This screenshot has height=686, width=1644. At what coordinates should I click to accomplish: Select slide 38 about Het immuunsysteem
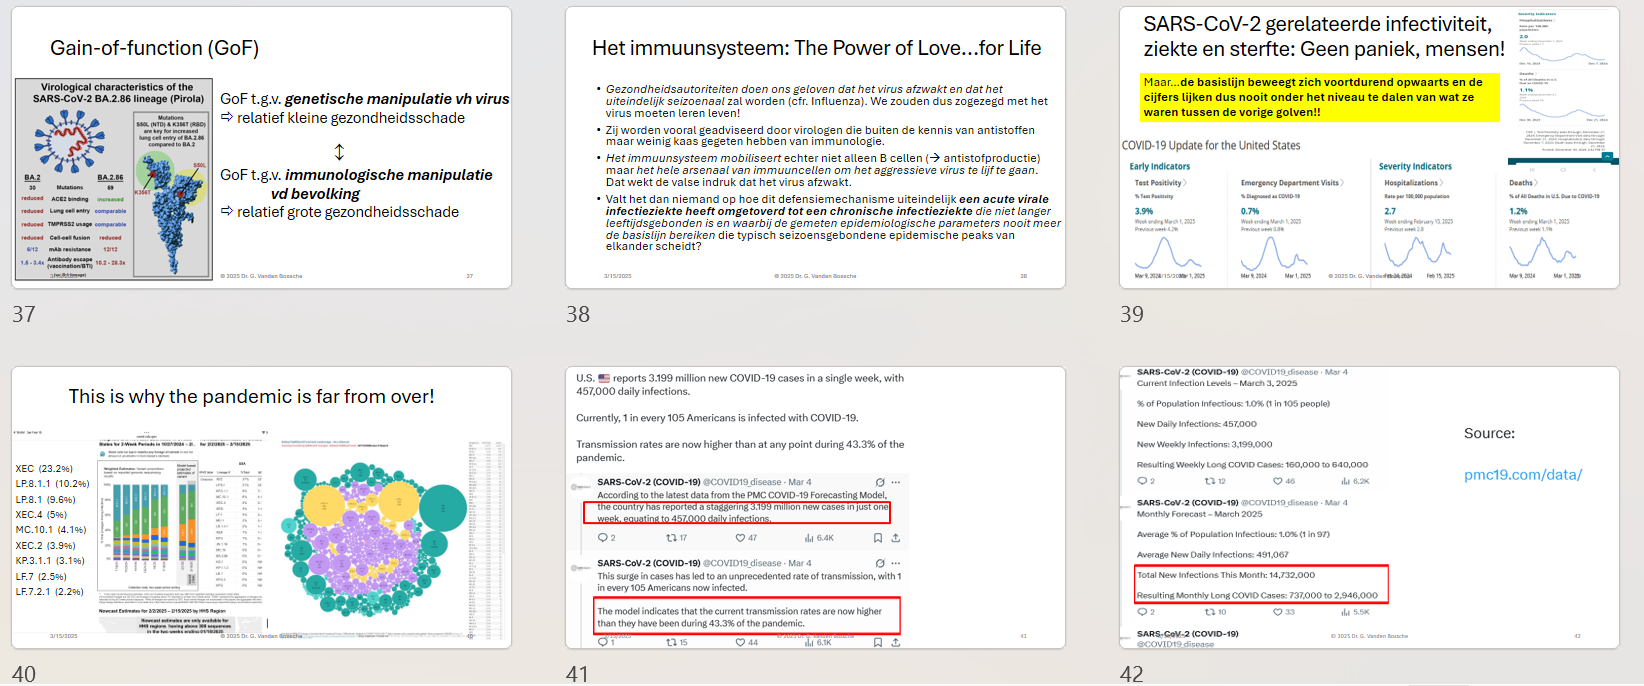pos(815,148)
